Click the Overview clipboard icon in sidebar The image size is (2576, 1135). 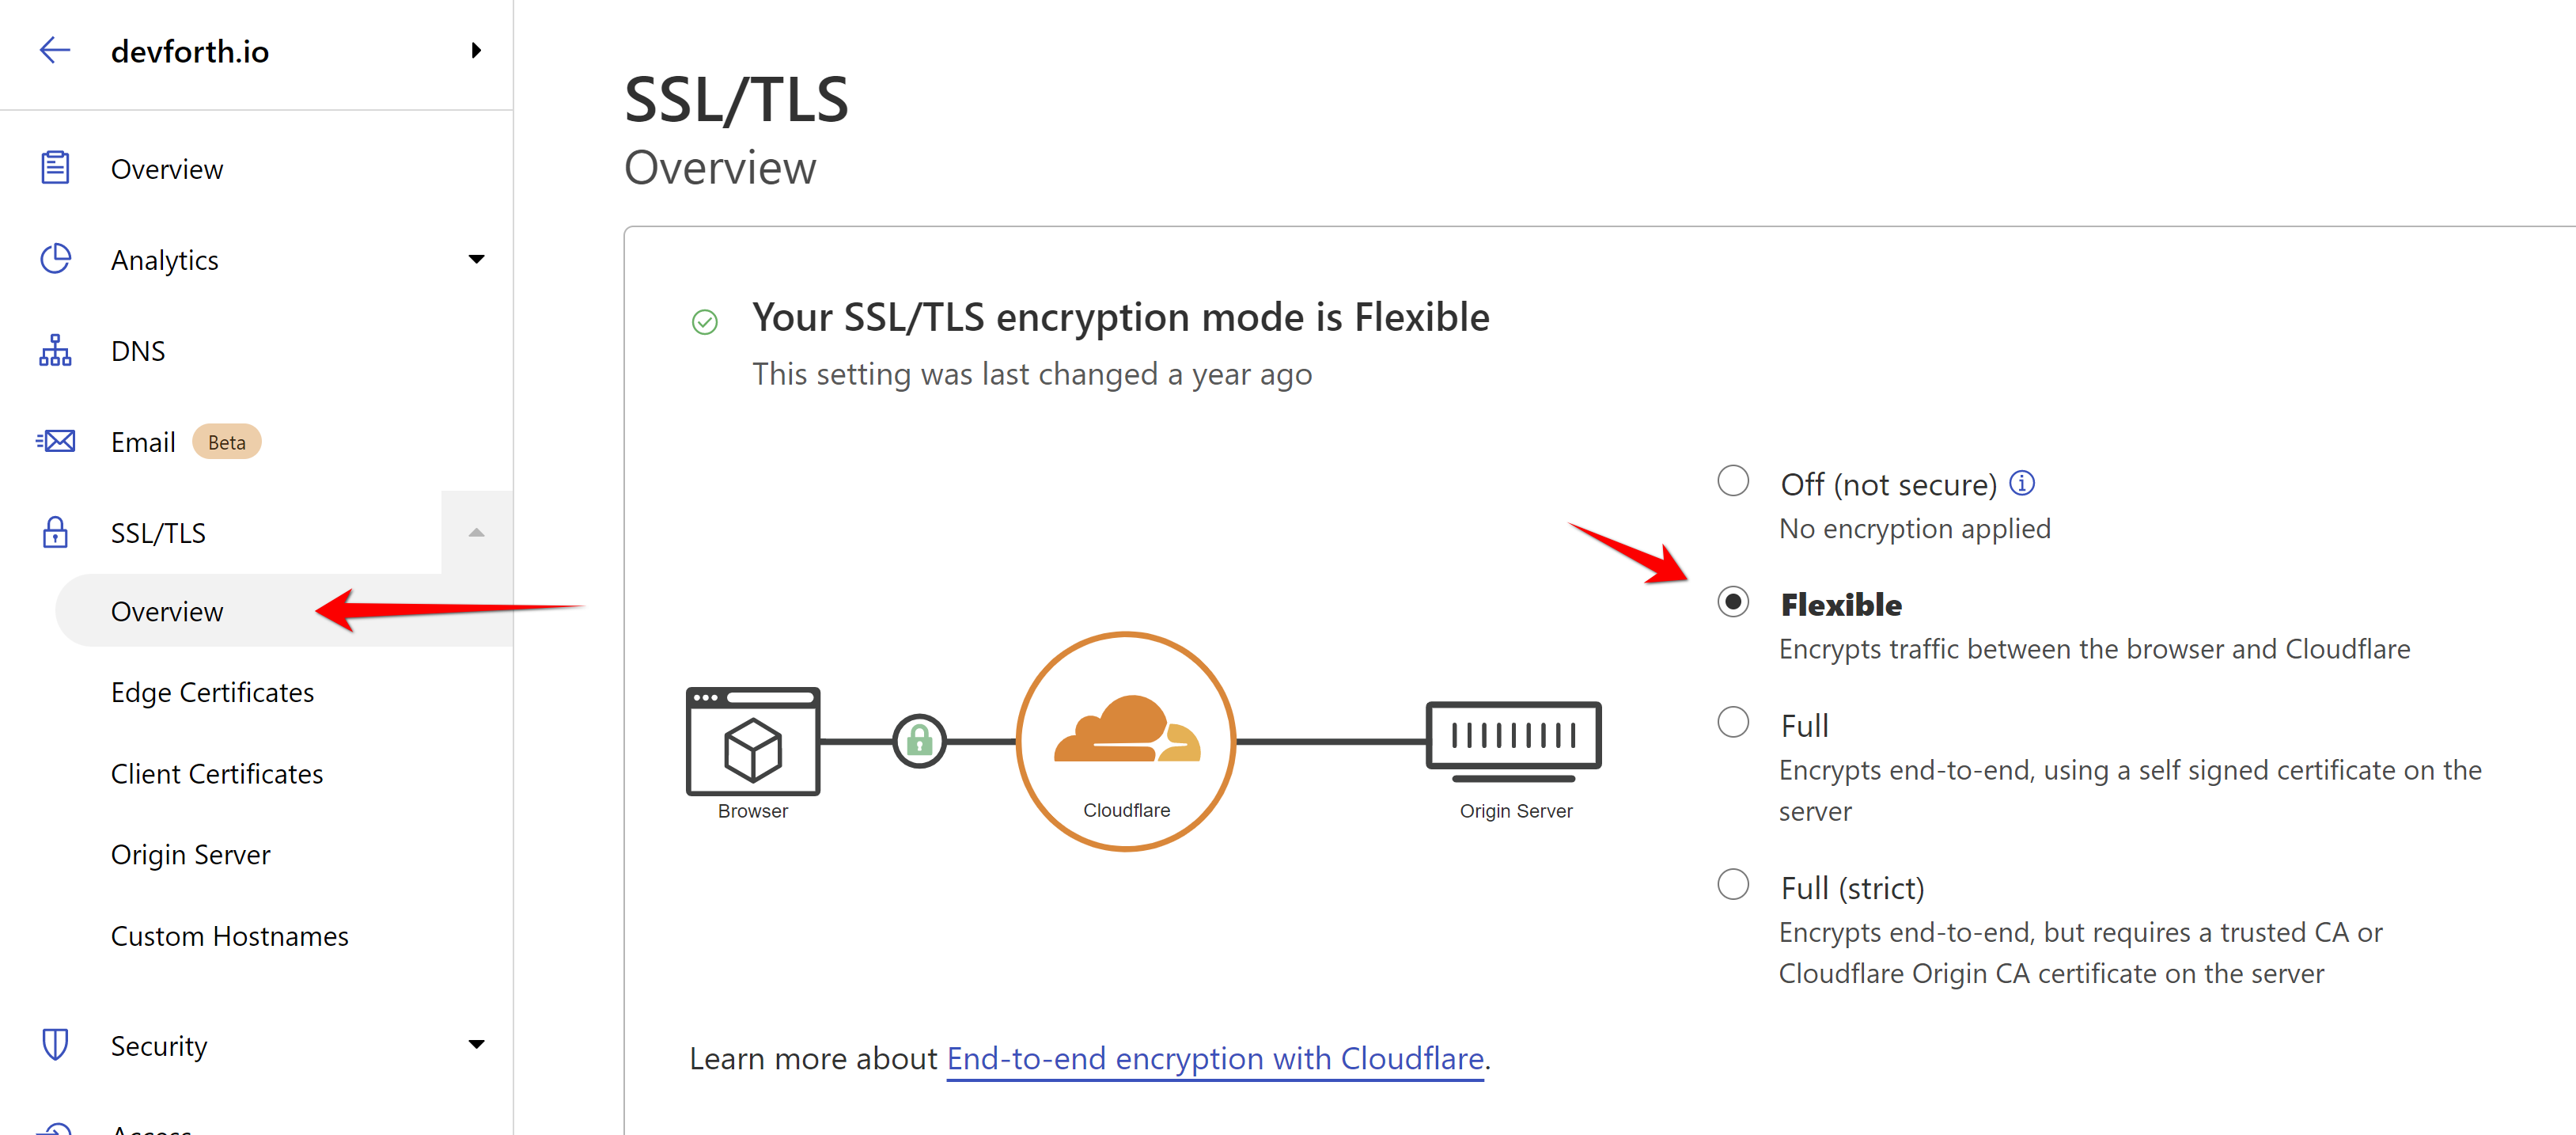click(55, 167)
